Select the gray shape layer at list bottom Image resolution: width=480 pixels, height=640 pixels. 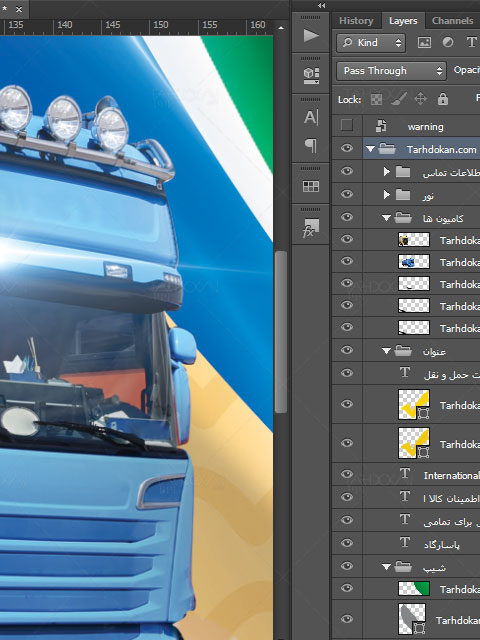pos(412,619)
